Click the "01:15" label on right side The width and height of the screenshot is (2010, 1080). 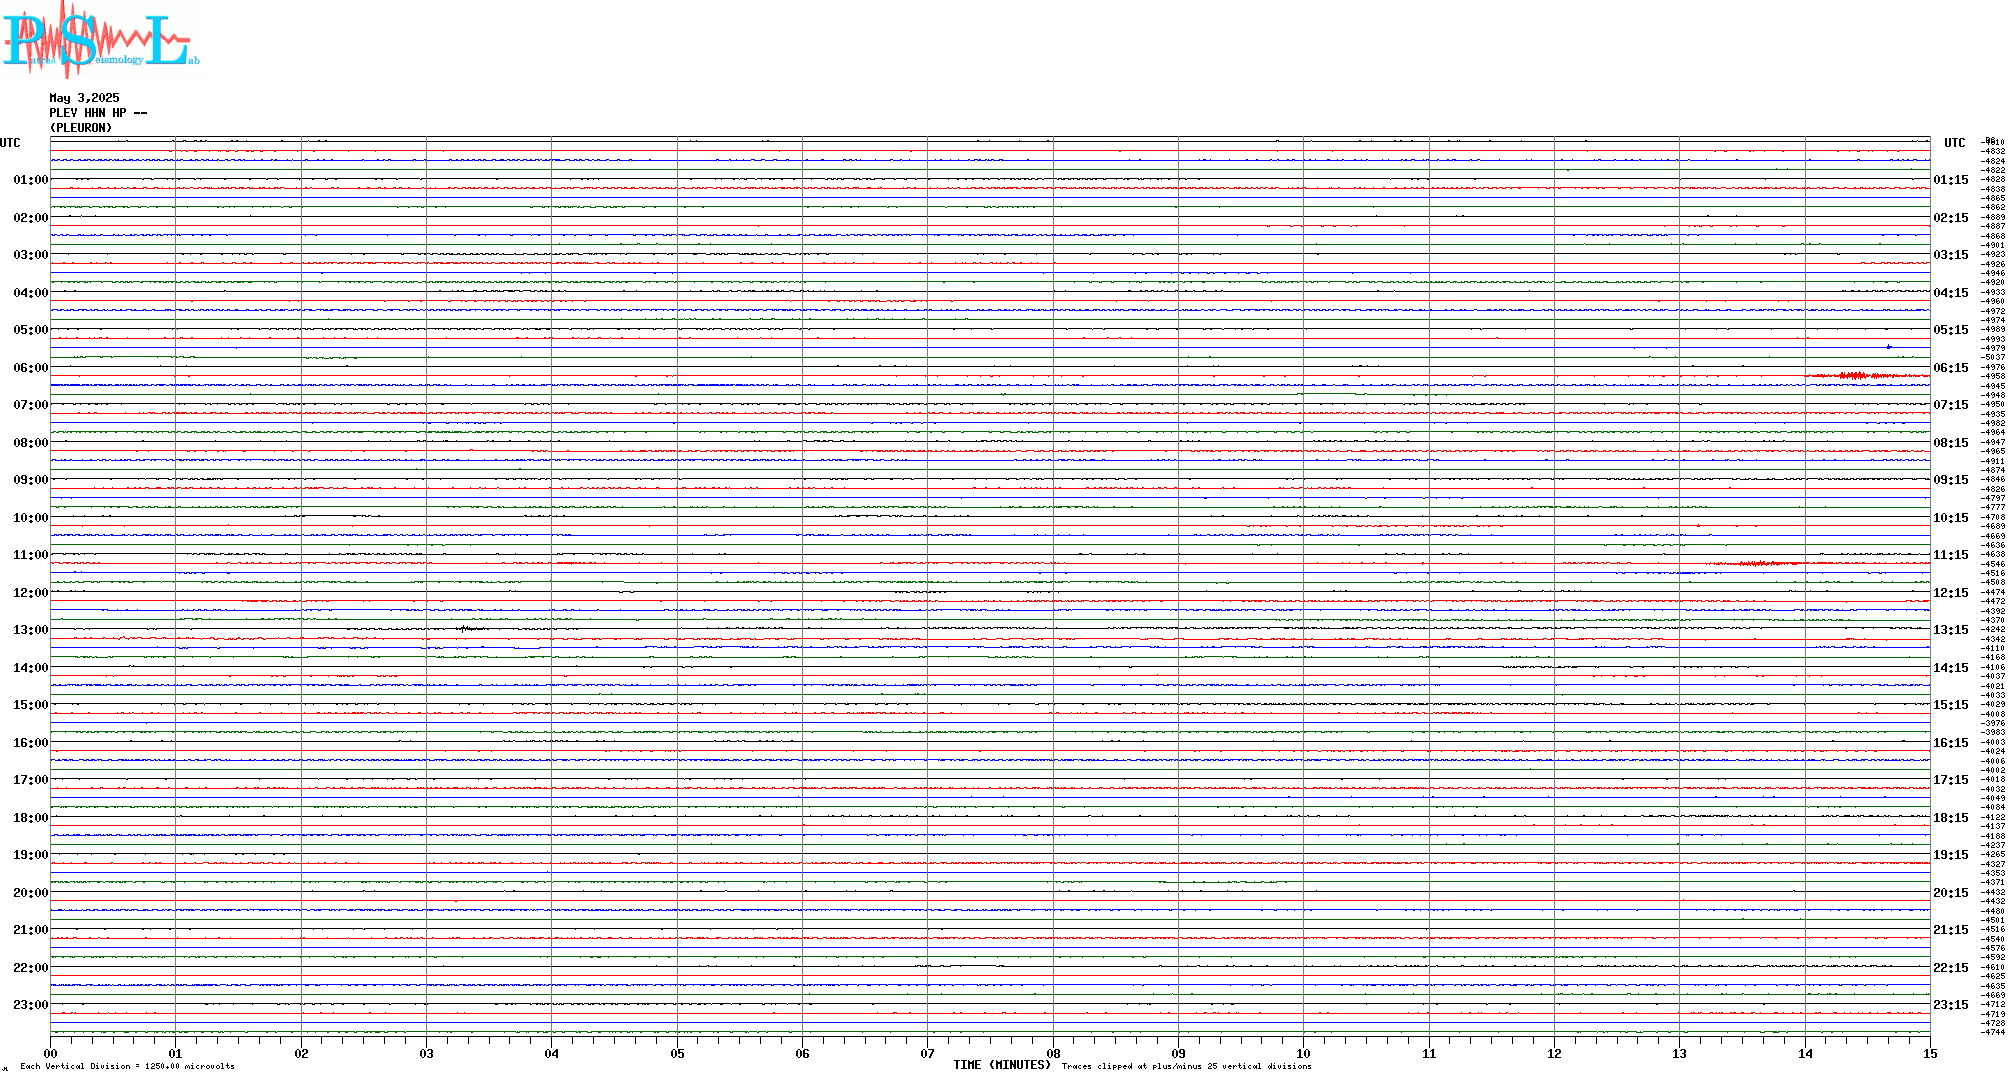pos(1951,180)
